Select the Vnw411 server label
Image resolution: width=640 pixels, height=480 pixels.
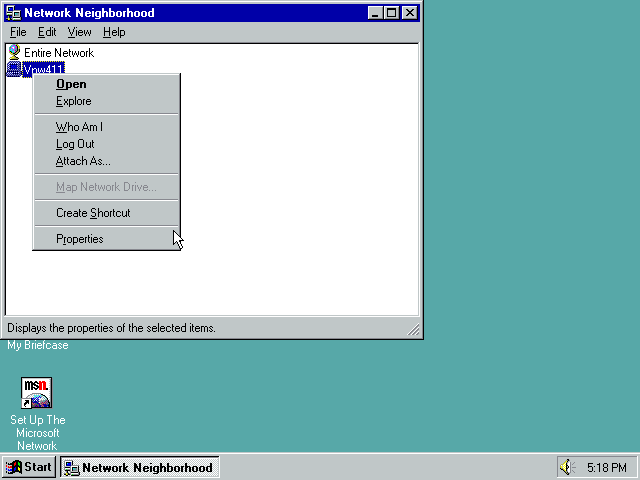coord(43,70)
